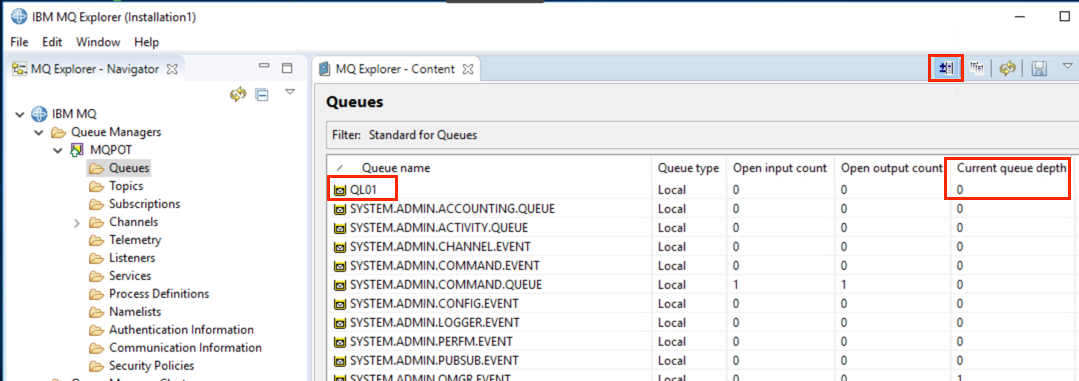Image resolution: width=1079 pixels, height=381 pixels.
Task: Click MQPOT queue manager icon
Action: [x=77, y=150]
